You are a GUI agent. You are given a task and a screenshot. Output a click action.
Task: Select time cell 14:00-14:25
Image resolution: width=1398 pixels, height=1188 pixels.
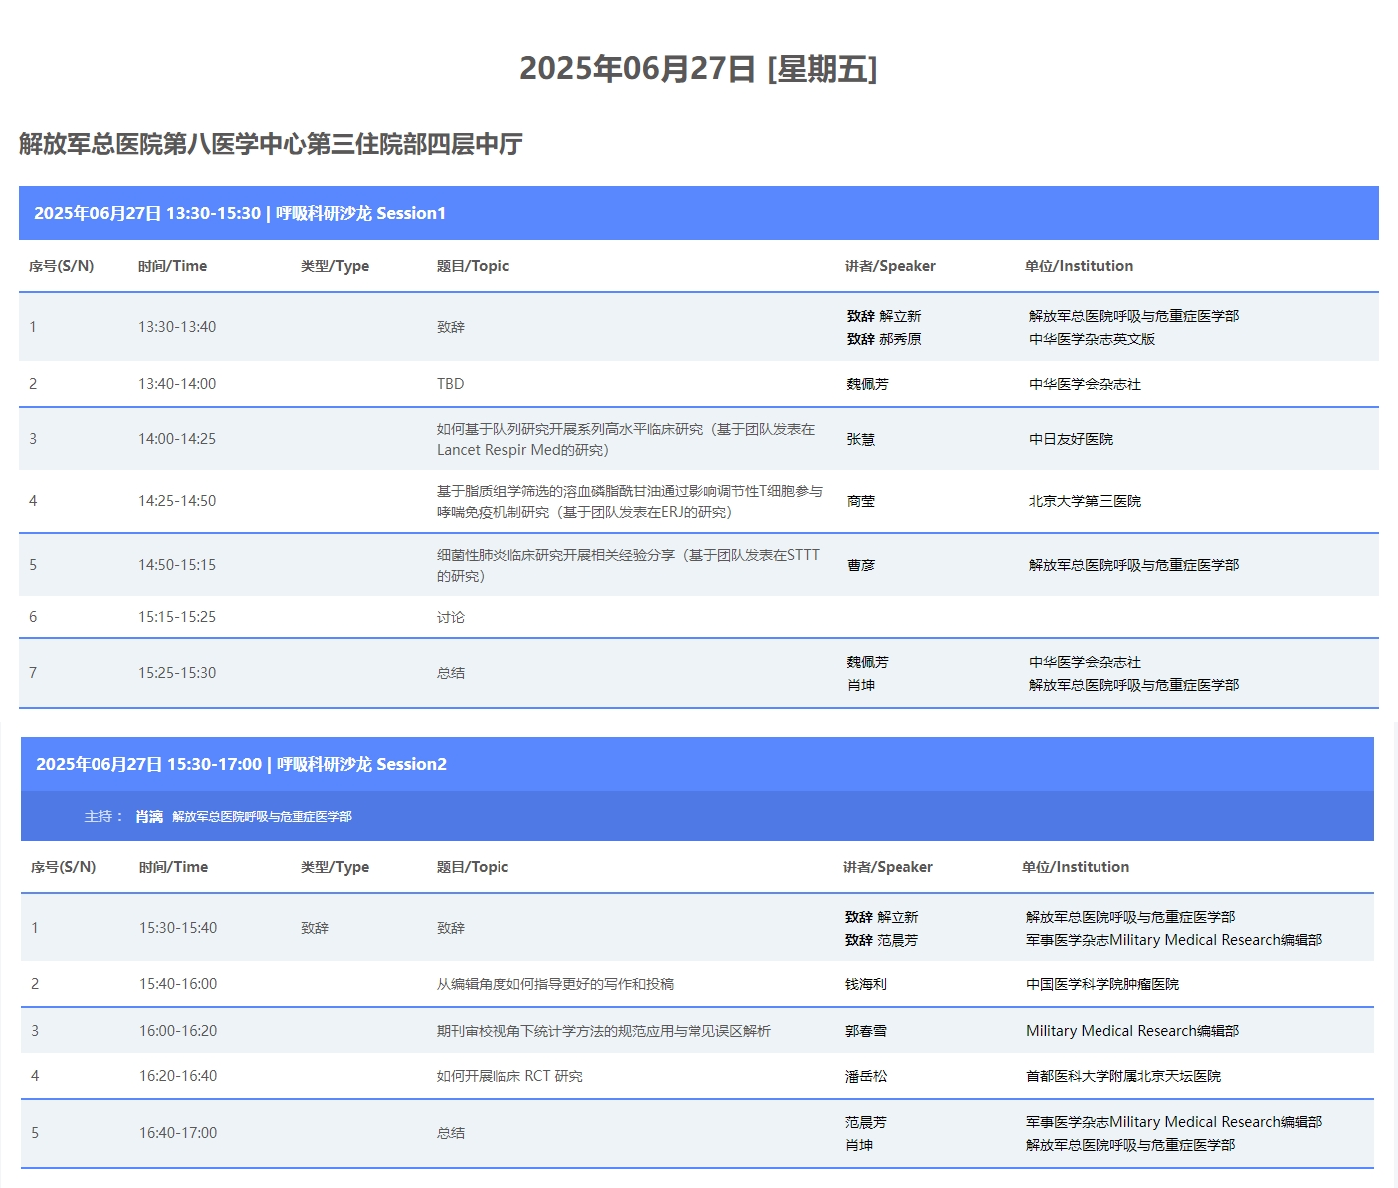(177, 439)
